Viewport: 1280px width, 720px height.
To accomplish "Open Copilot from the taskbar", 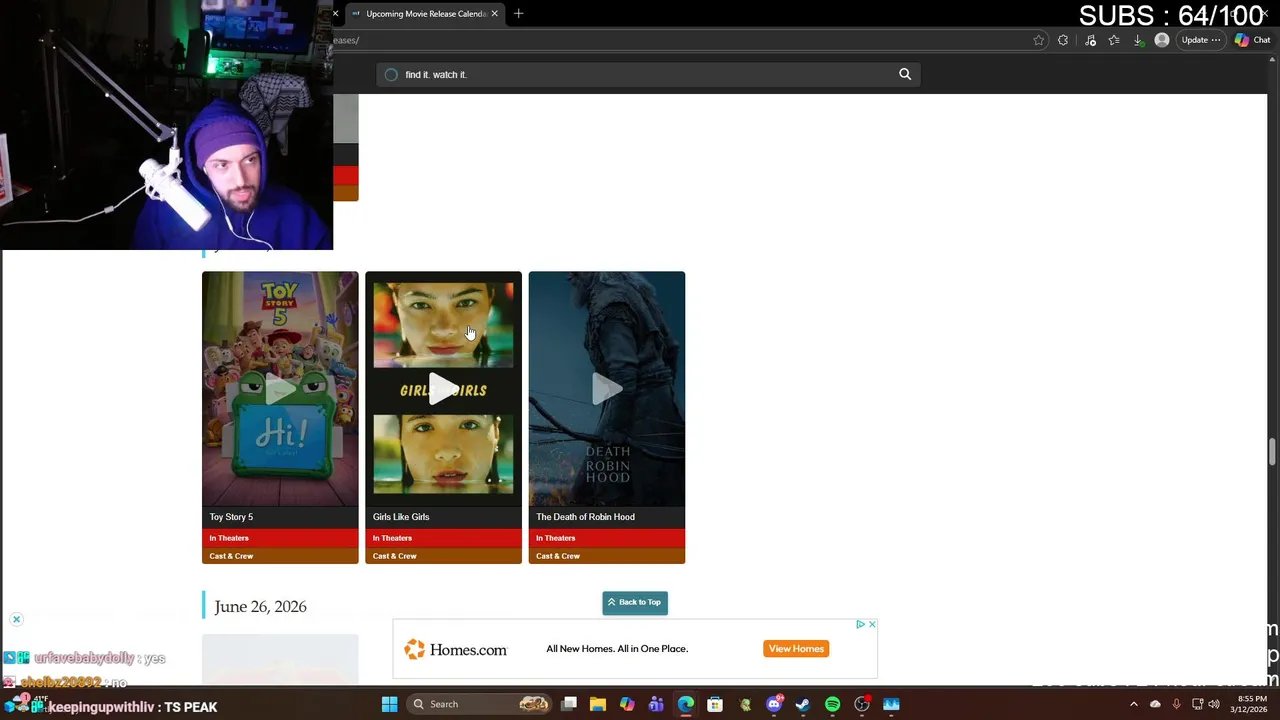I will click(x=627, y=704).
